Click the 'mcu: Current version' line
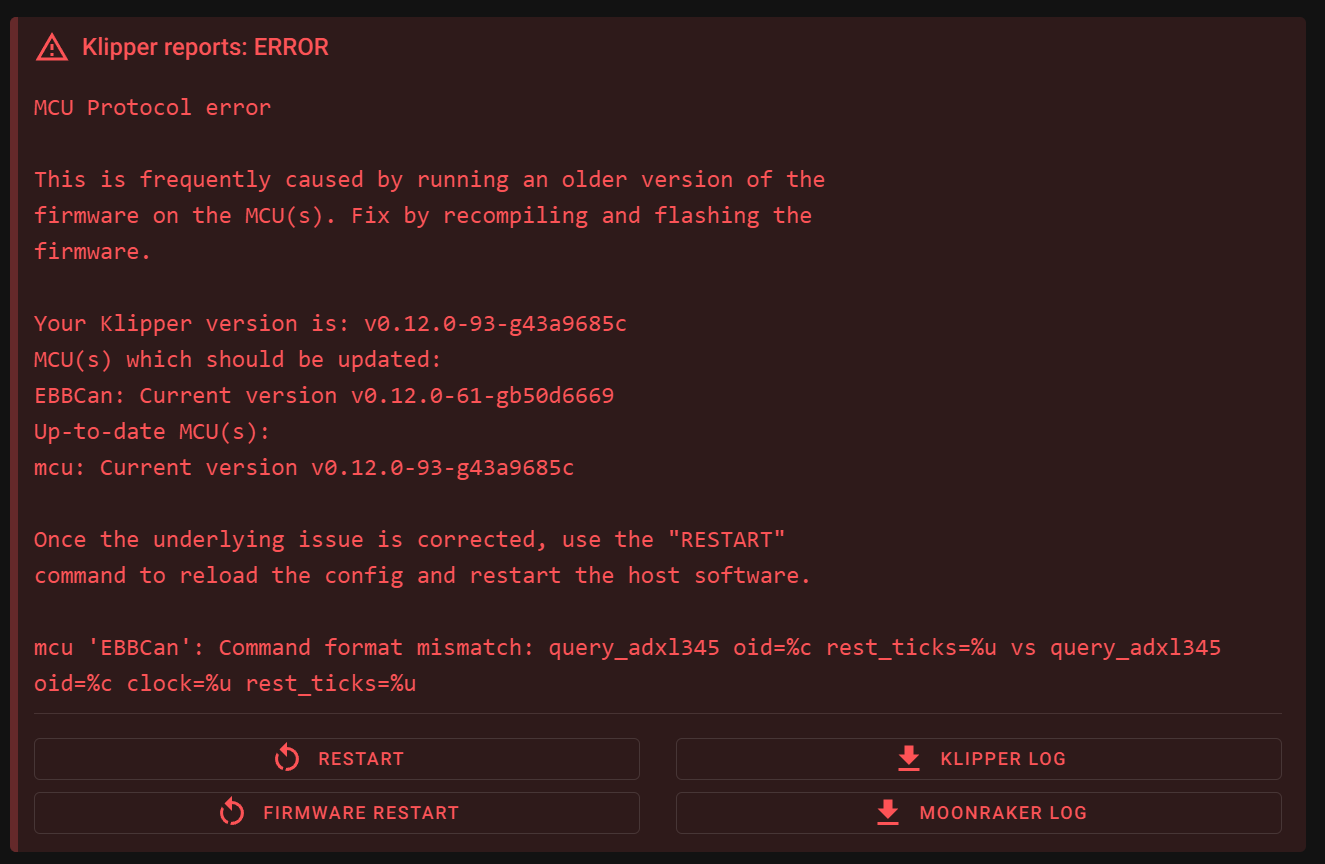1325x864 pixels. tap(304, 467)
